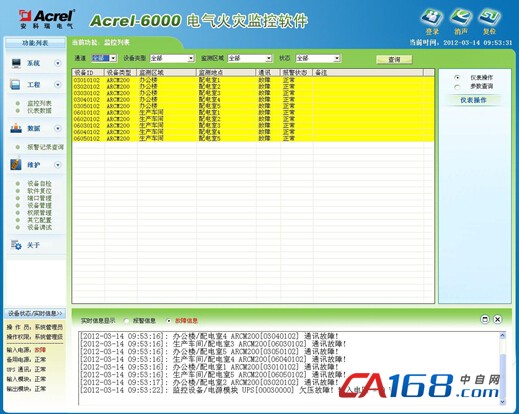Select the 报警信息 radio option

(x=126, y=321)
